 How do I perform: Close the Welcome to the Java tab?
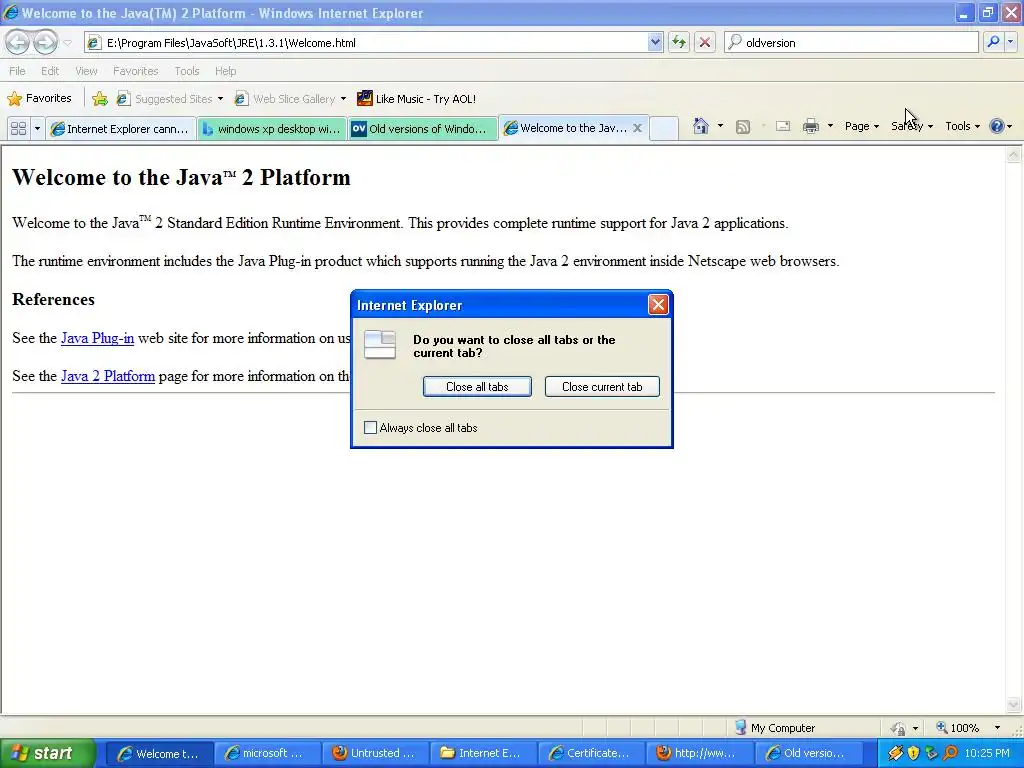637,128
